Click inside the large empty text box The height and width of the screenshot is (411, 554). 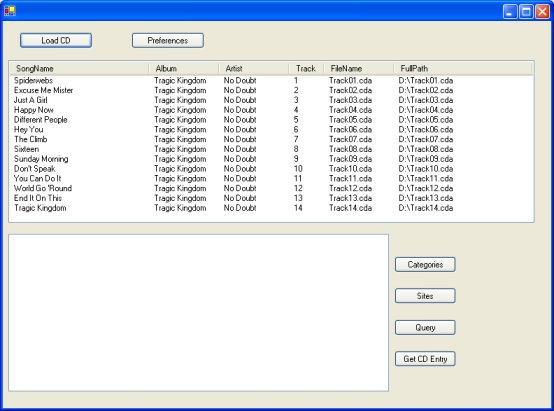[x=199, y=313]
